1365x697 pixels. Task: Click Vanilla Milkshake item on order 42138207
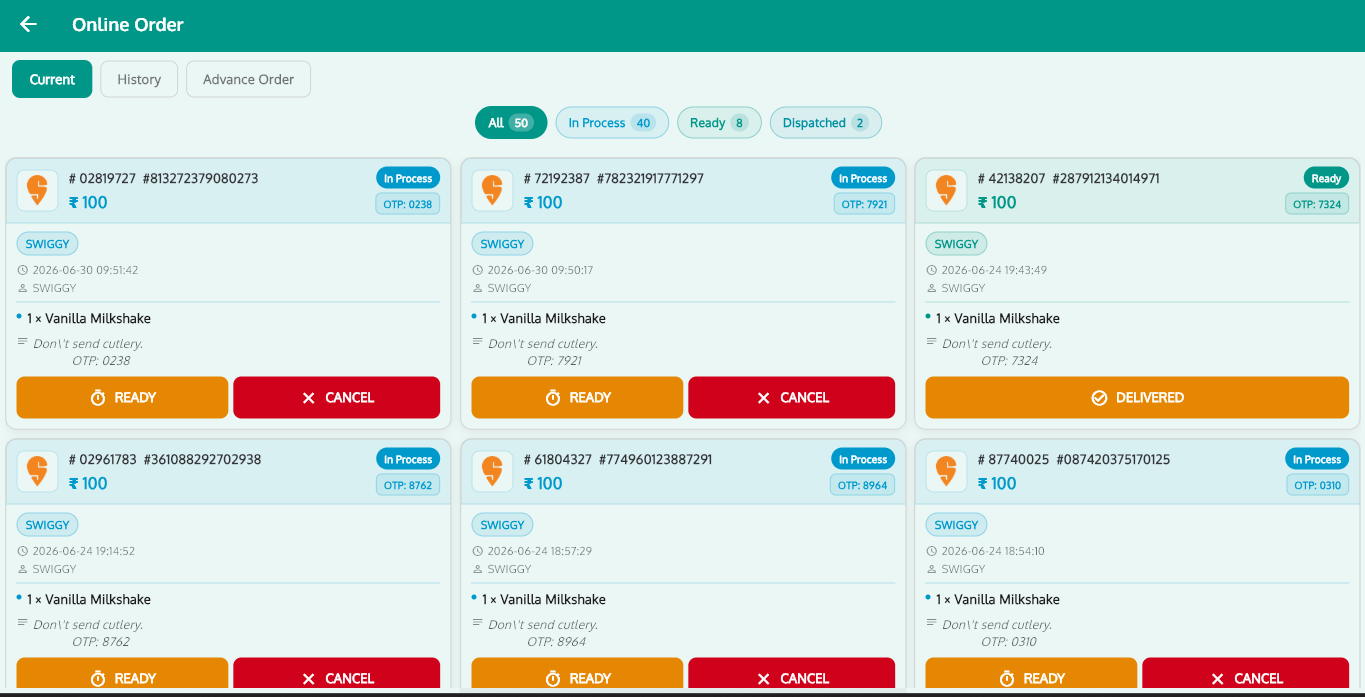998,318
